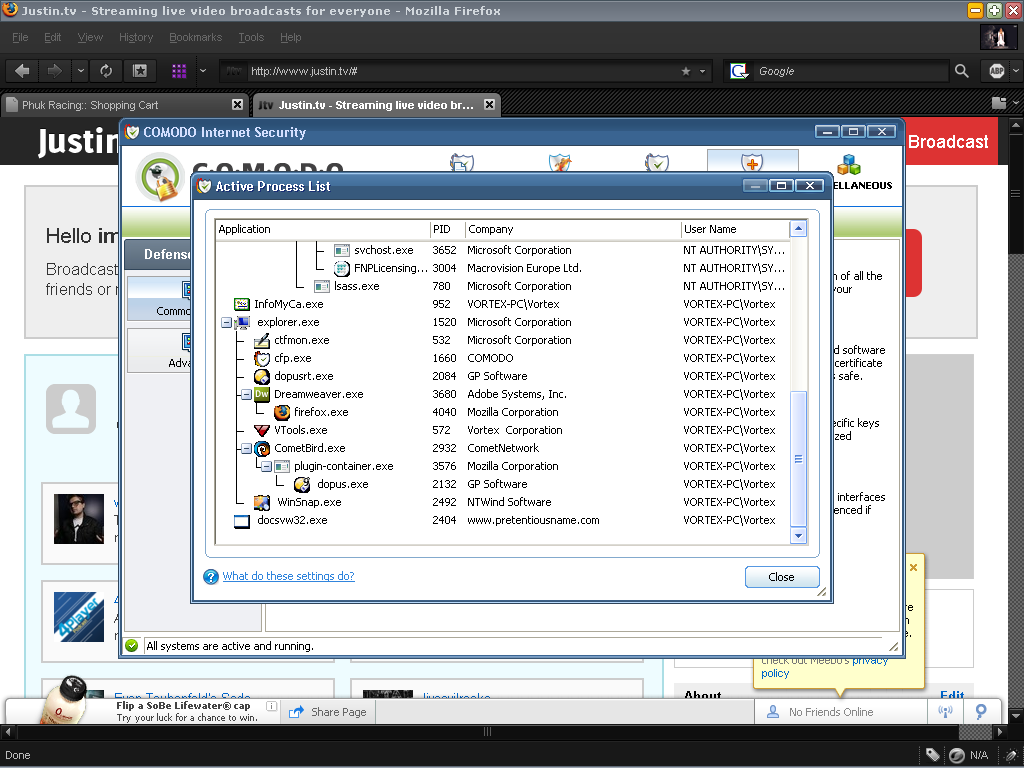This screenshot has width=1024, height=768.
Task: Collapse the explorer.exe tree node
Action: [x=226, y=323]
